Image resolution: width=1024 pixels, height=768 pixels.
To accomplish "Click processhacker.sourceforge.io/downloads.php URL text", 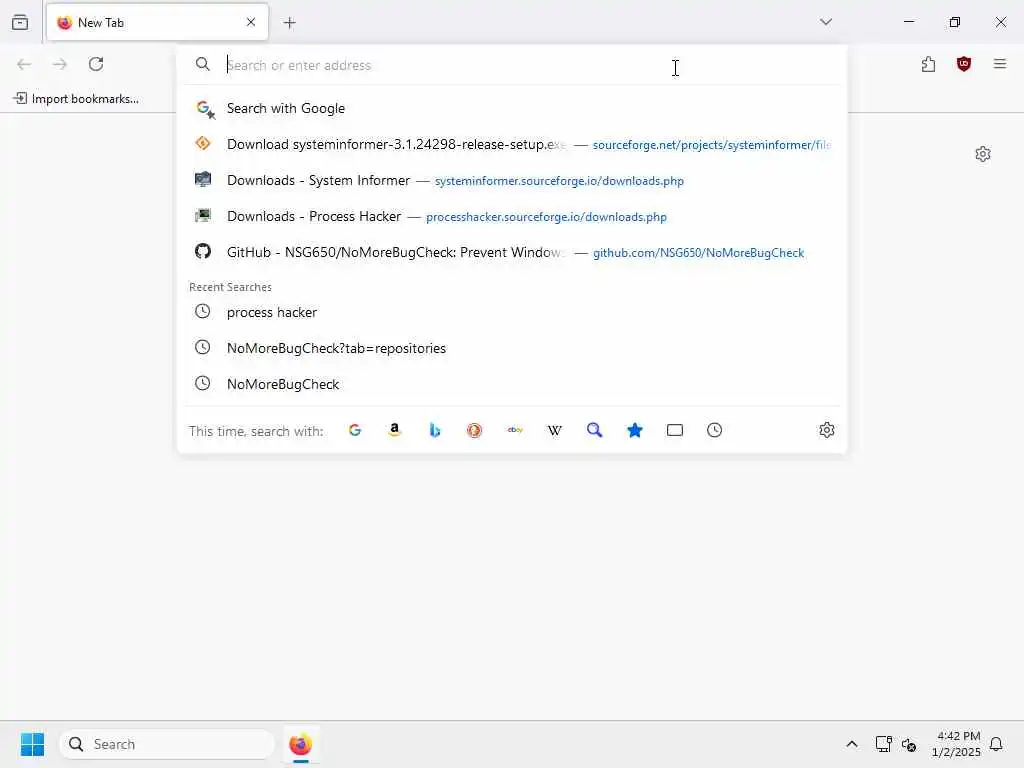I will pos(546,217).
